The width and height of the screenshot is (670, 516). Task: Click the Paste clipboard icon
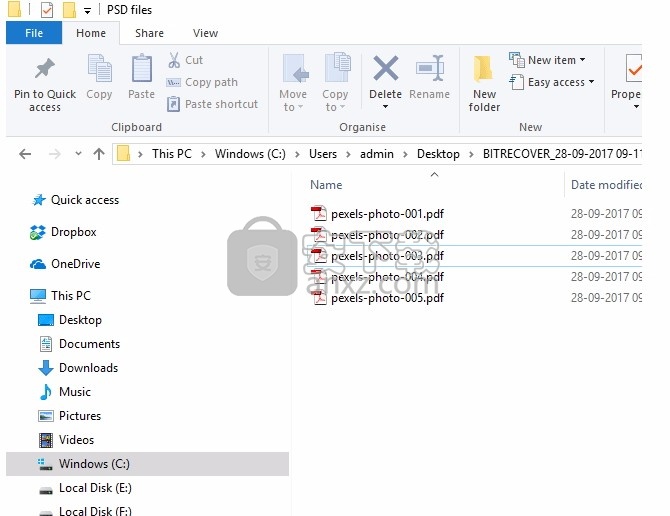141,68
